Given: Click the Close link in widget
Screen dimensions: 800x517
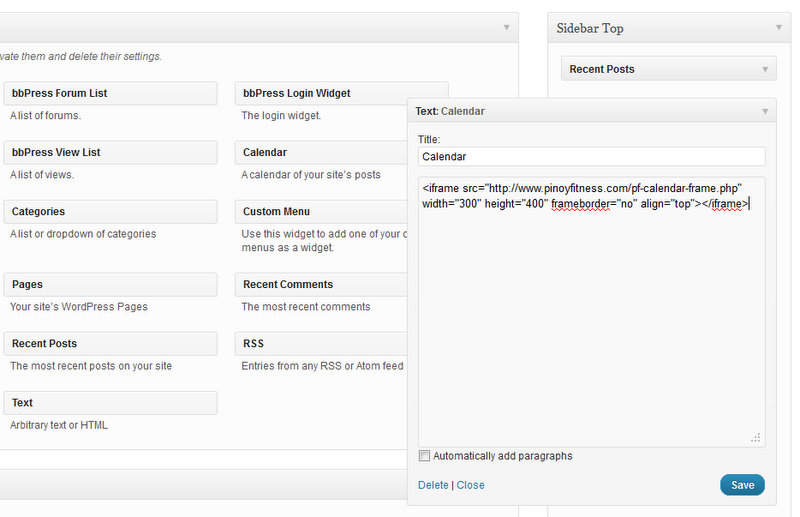Looking at the screenshot, I should pos(470,485).
